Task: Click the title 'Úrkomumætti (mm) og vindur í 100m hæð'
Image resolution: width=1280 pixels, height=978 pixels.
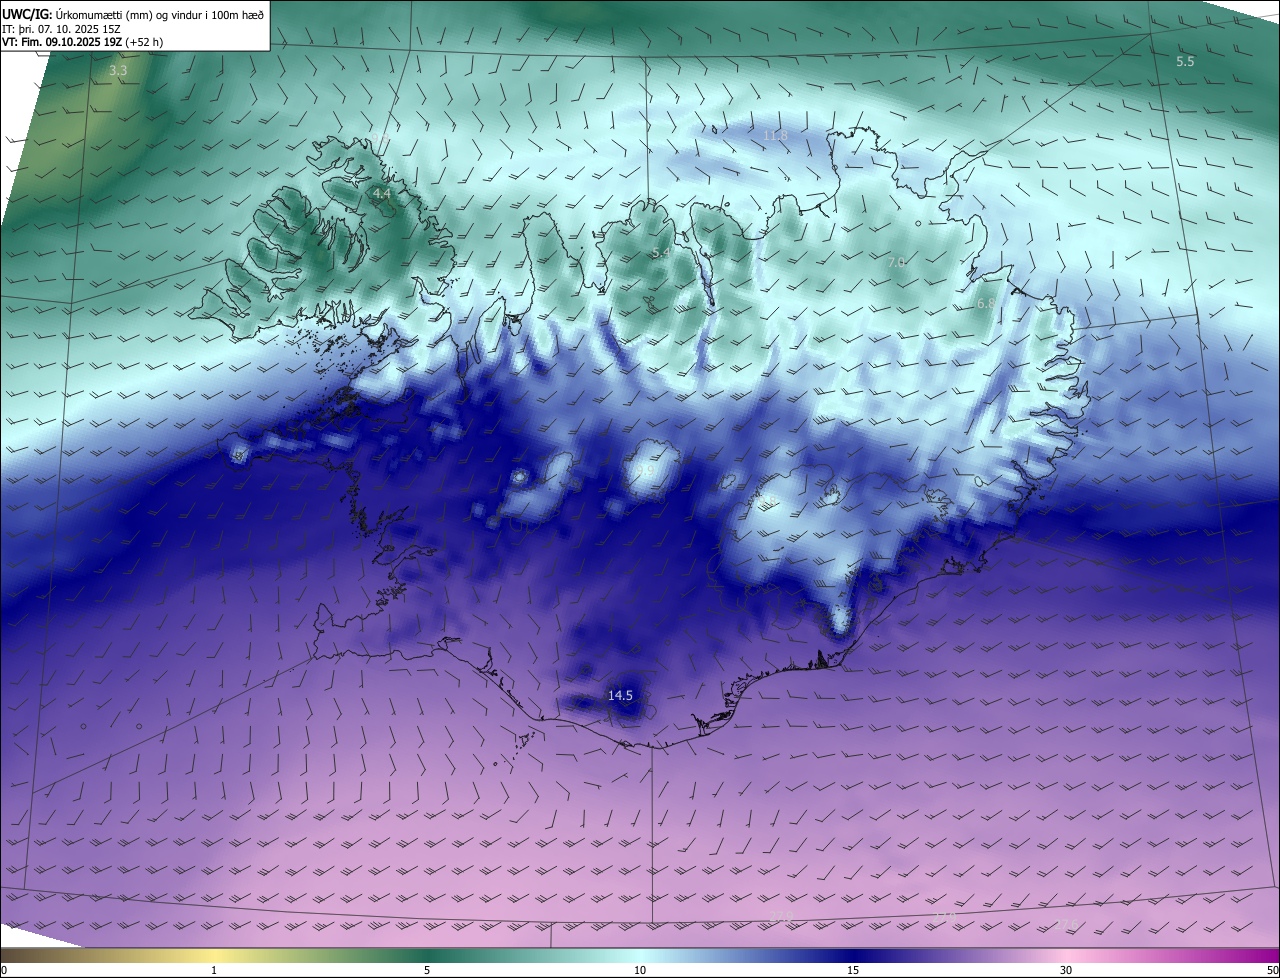Action: point(160,14)
